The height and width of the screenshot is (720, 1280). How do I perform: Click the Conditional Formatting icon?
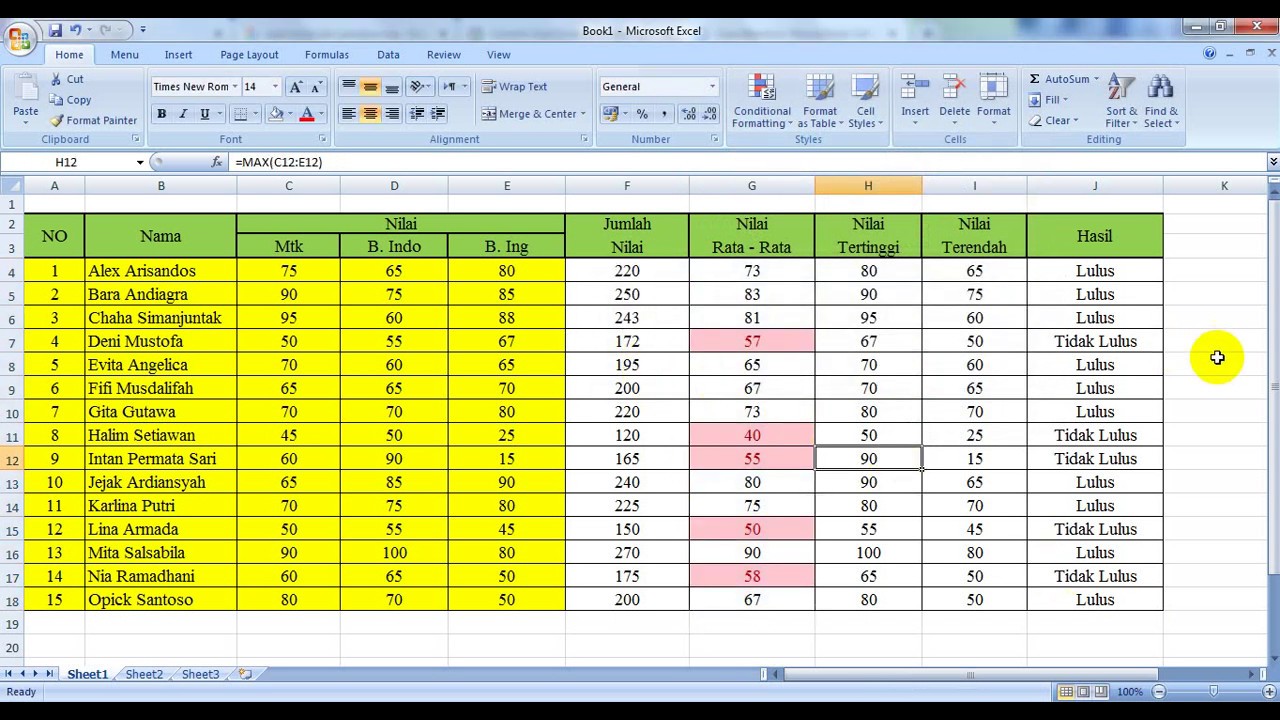coord(761,90)
